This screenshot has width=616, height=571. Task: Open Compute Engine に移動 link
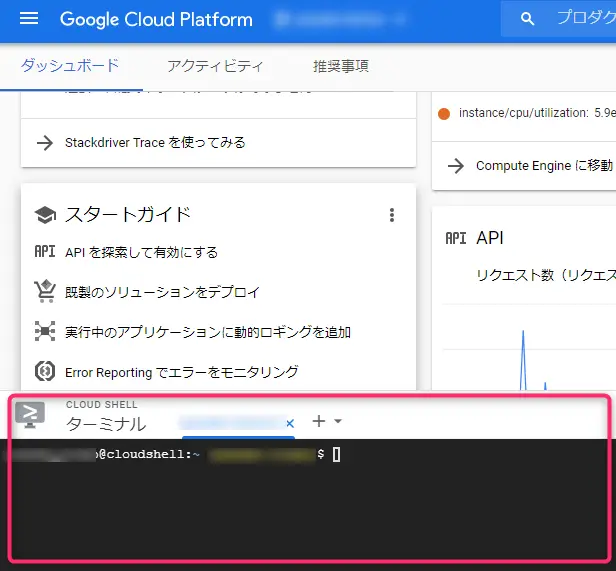544,165
